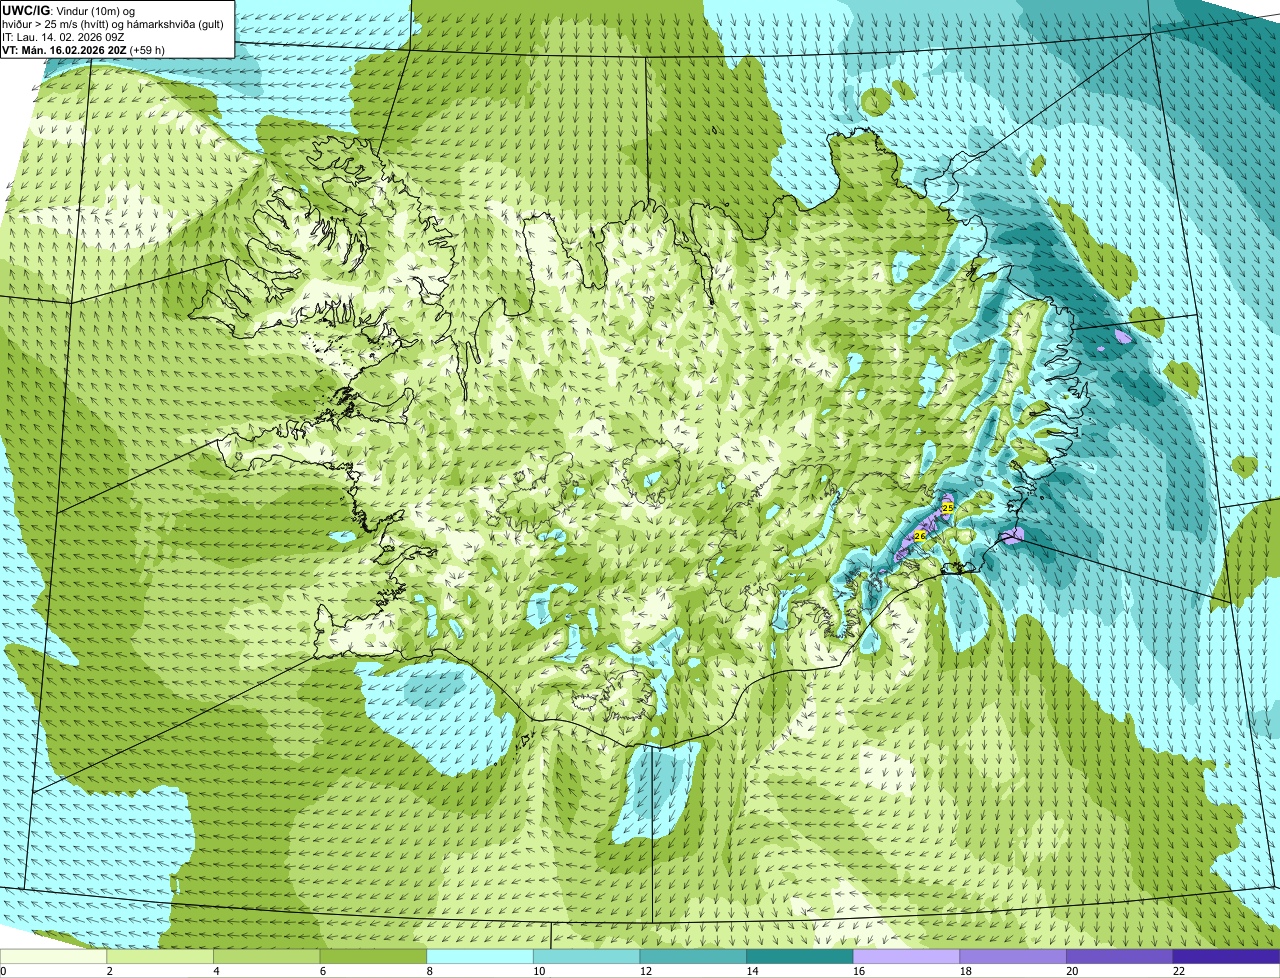Click the legend tick label '22'
Viewport: 1280px width, 978px height.
[1179, 971]
